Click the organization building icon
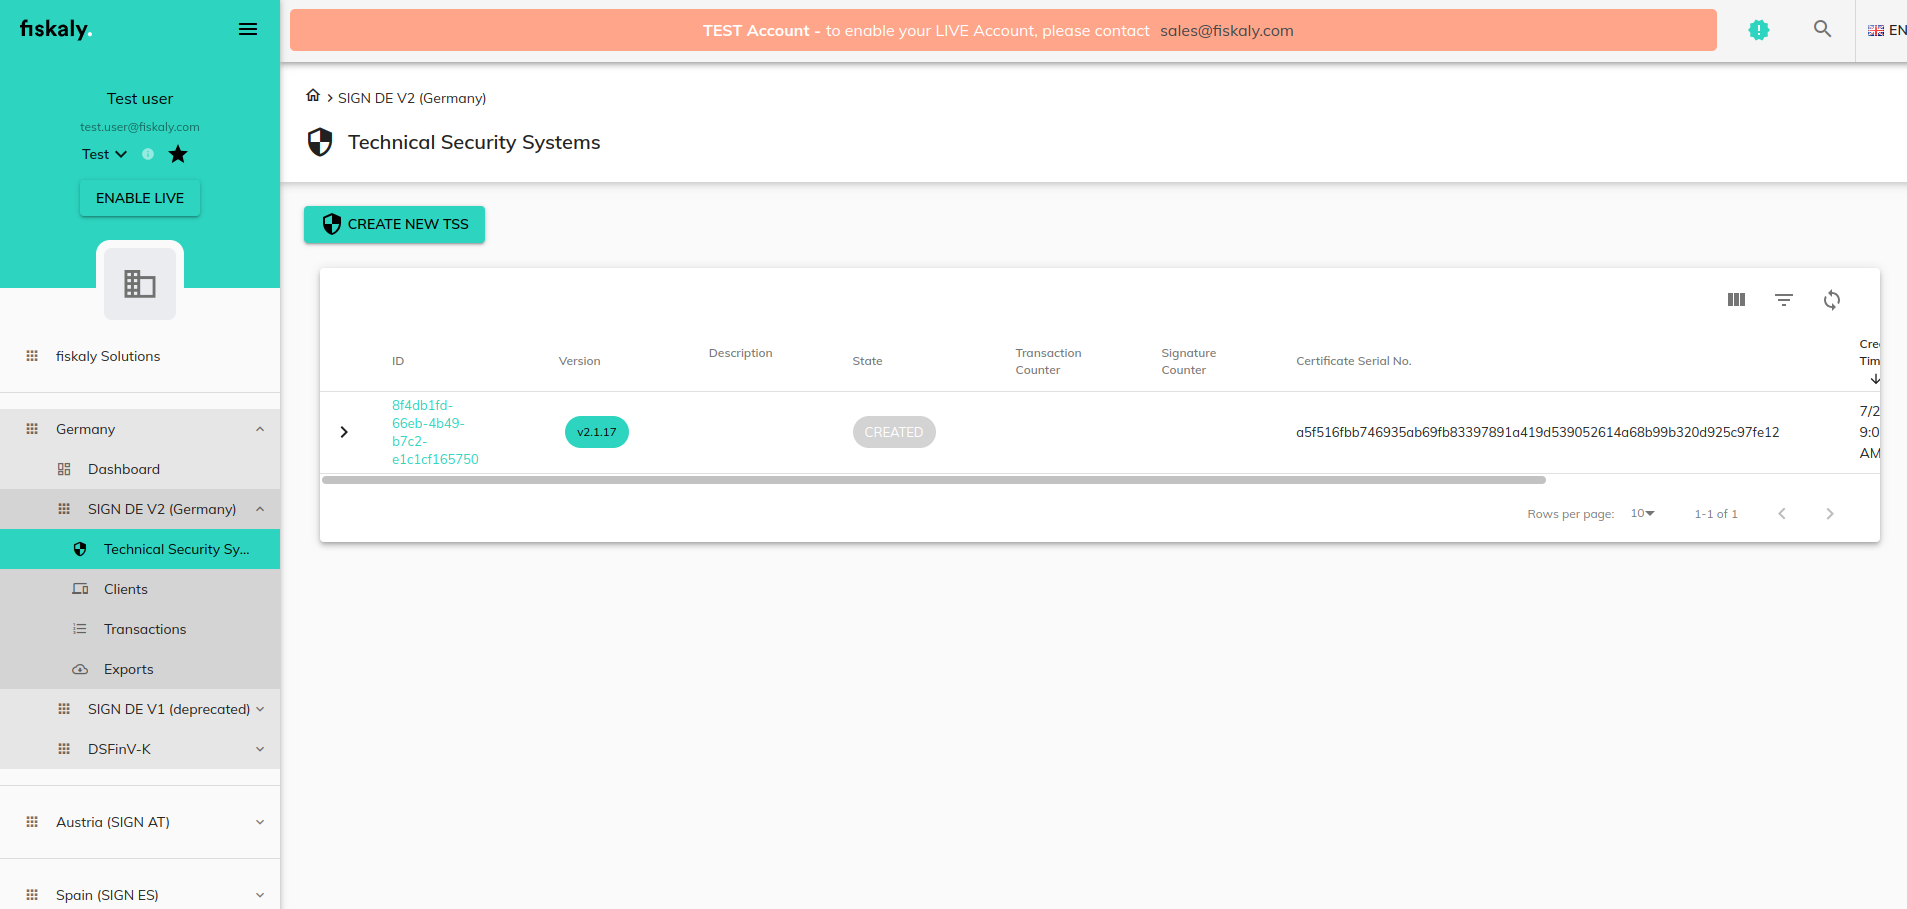Image resolution: width=1907 pixels, height=909 pixels. (x=140, y=284)
